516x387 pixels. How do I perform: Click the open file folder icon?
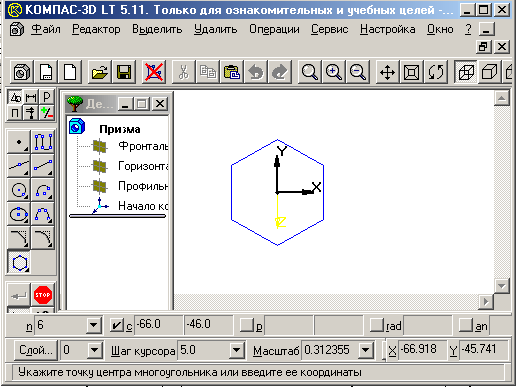coord(100,72)
